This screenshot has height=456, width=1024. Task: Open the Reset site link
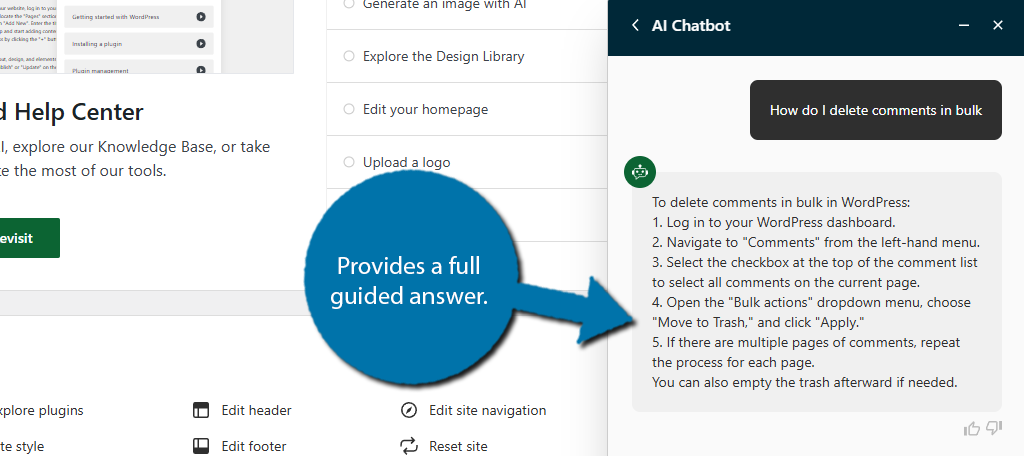(x=458, y=447)
